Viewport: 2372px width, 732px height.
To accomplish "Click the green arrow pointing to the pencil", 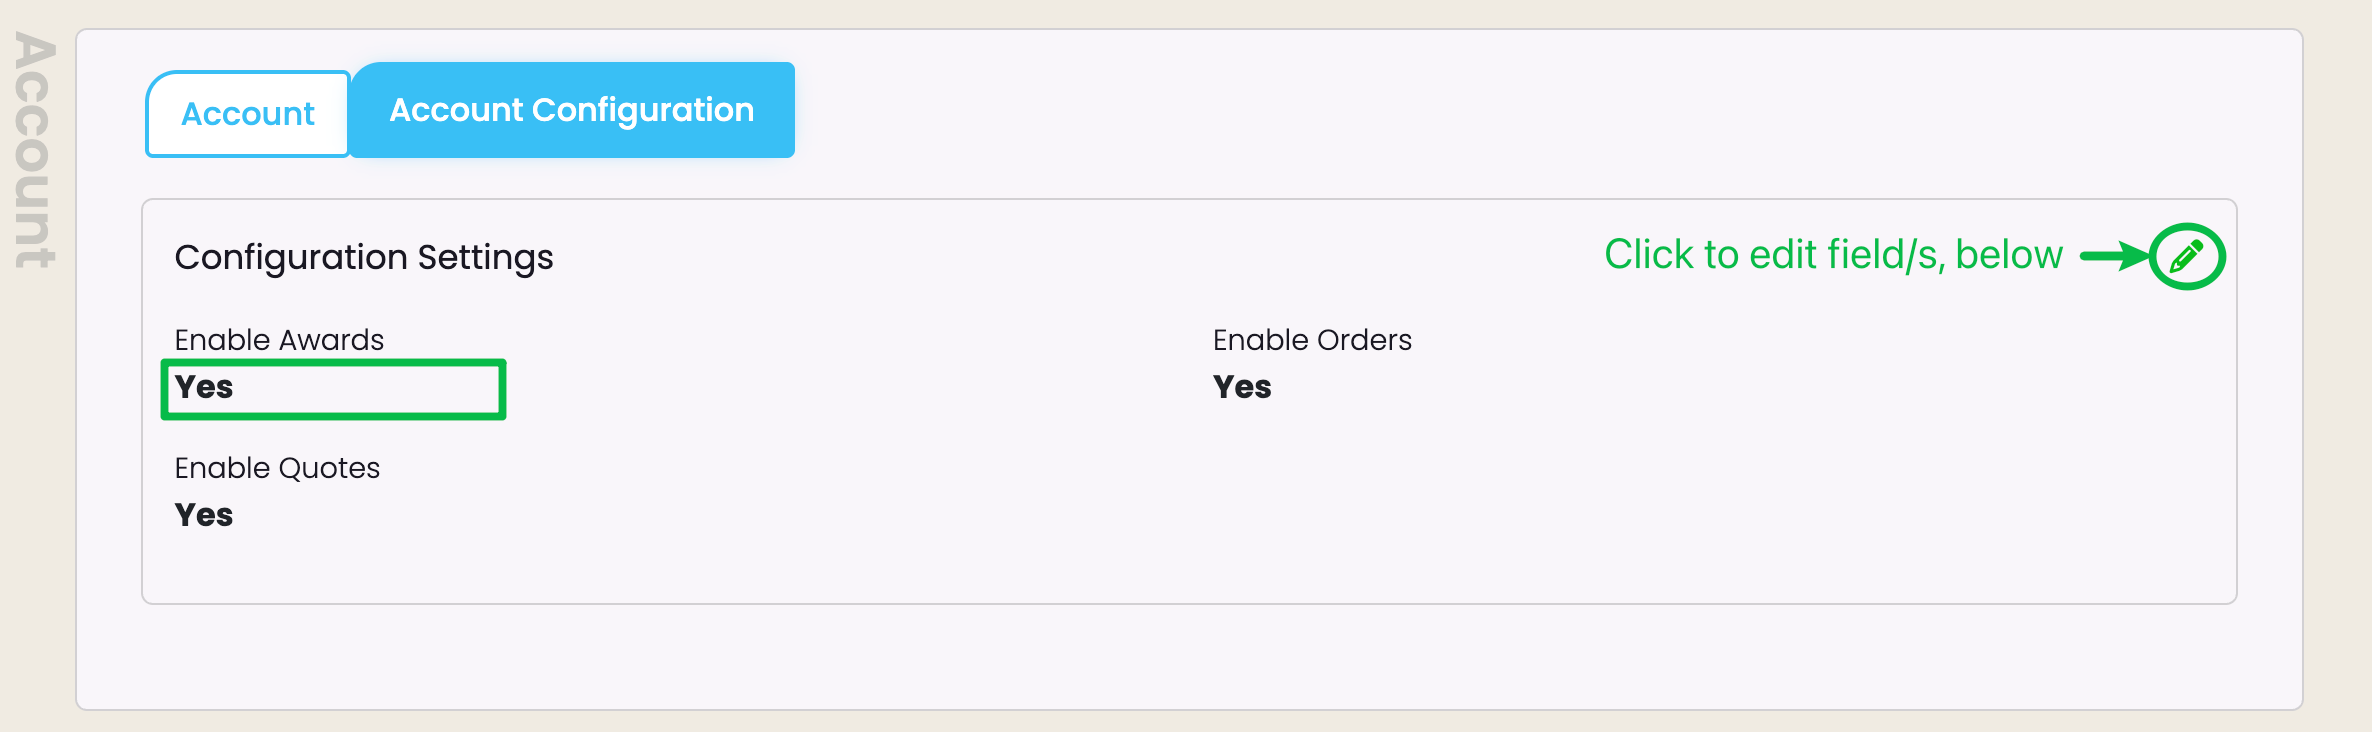I will click(x=2113, y=256).
